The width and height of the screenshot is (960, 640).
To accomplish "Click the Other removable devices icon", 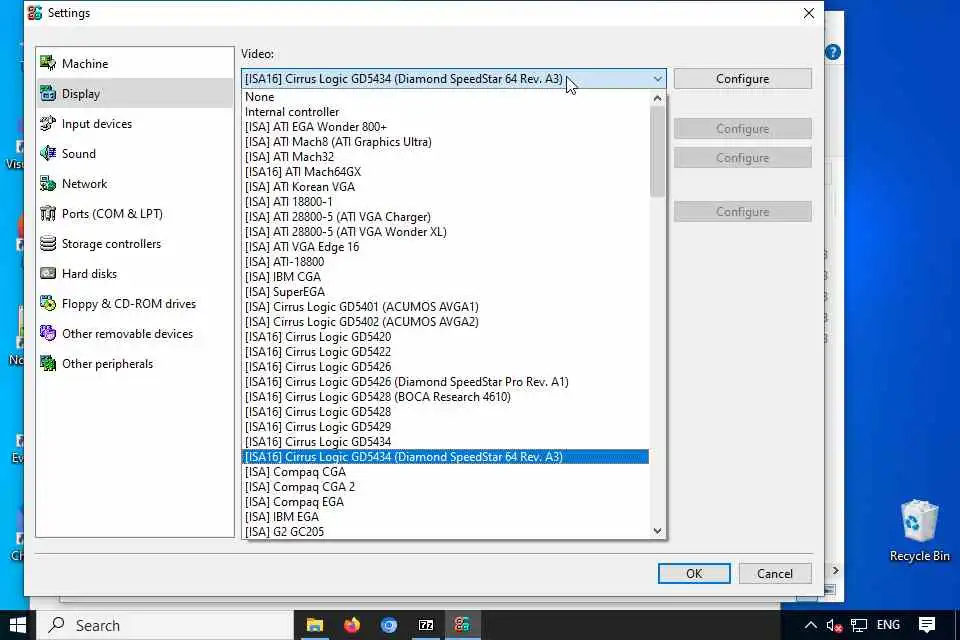I will pos(48,333).
